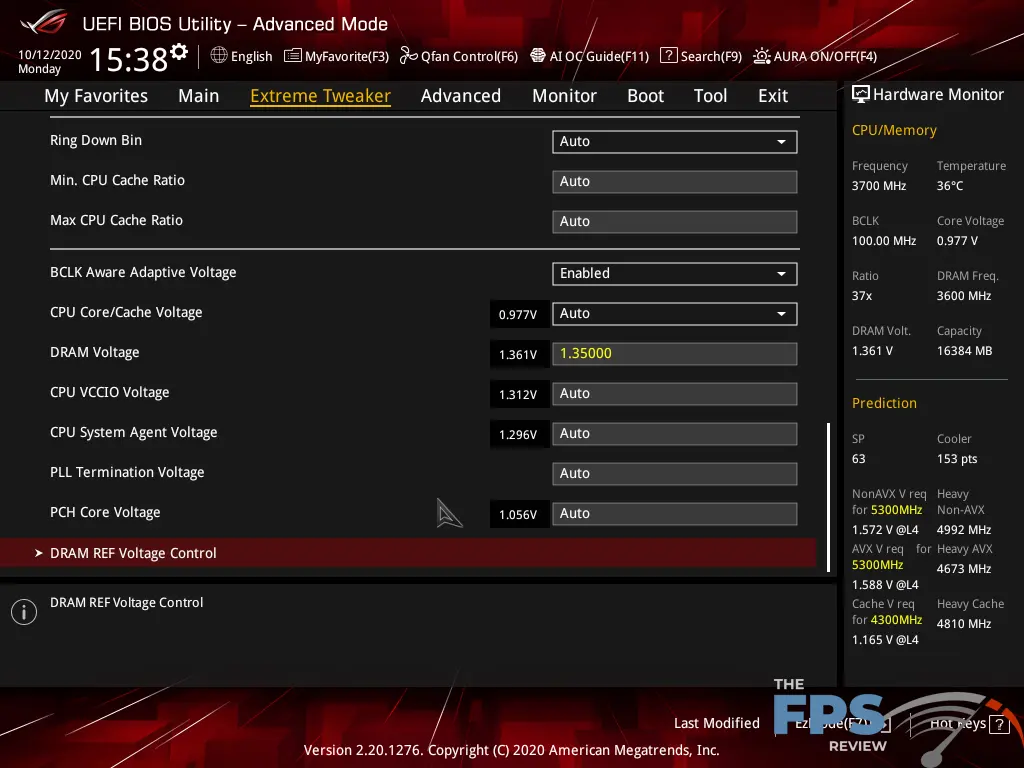Click the CPU/Memory section heading

pyautogui.click(x=894, y=131)
